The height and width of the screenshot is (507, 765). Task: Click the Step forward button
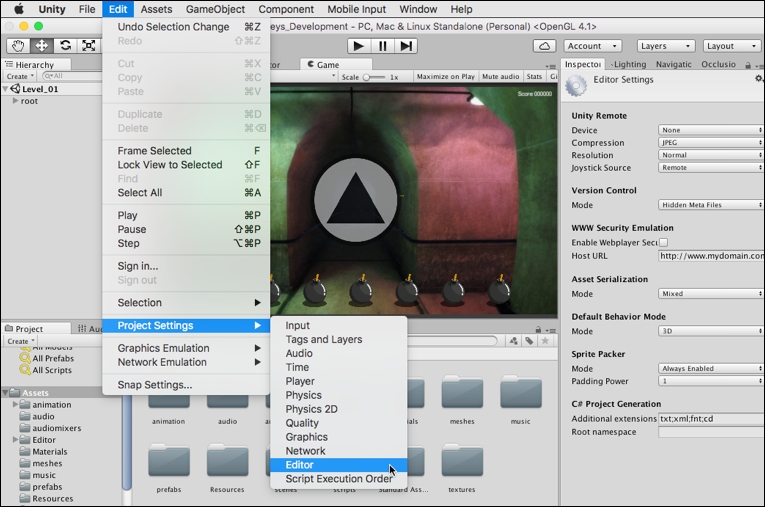coord(406,46)
